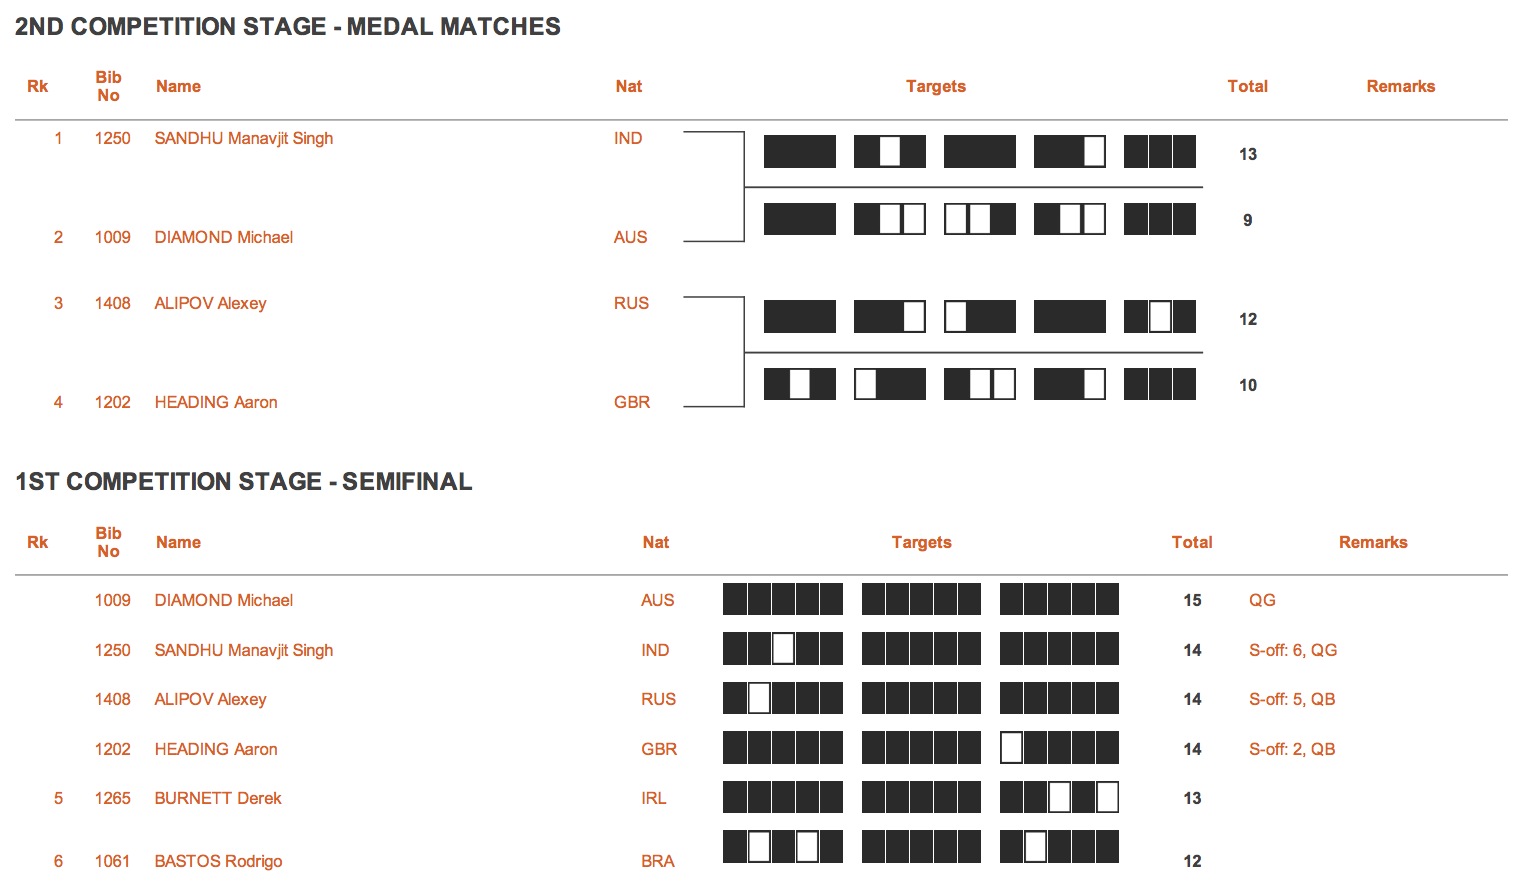Click the 2nd Competition Stage - Medal Matches heading
1515x894 pixels.
tap(288, 27)
